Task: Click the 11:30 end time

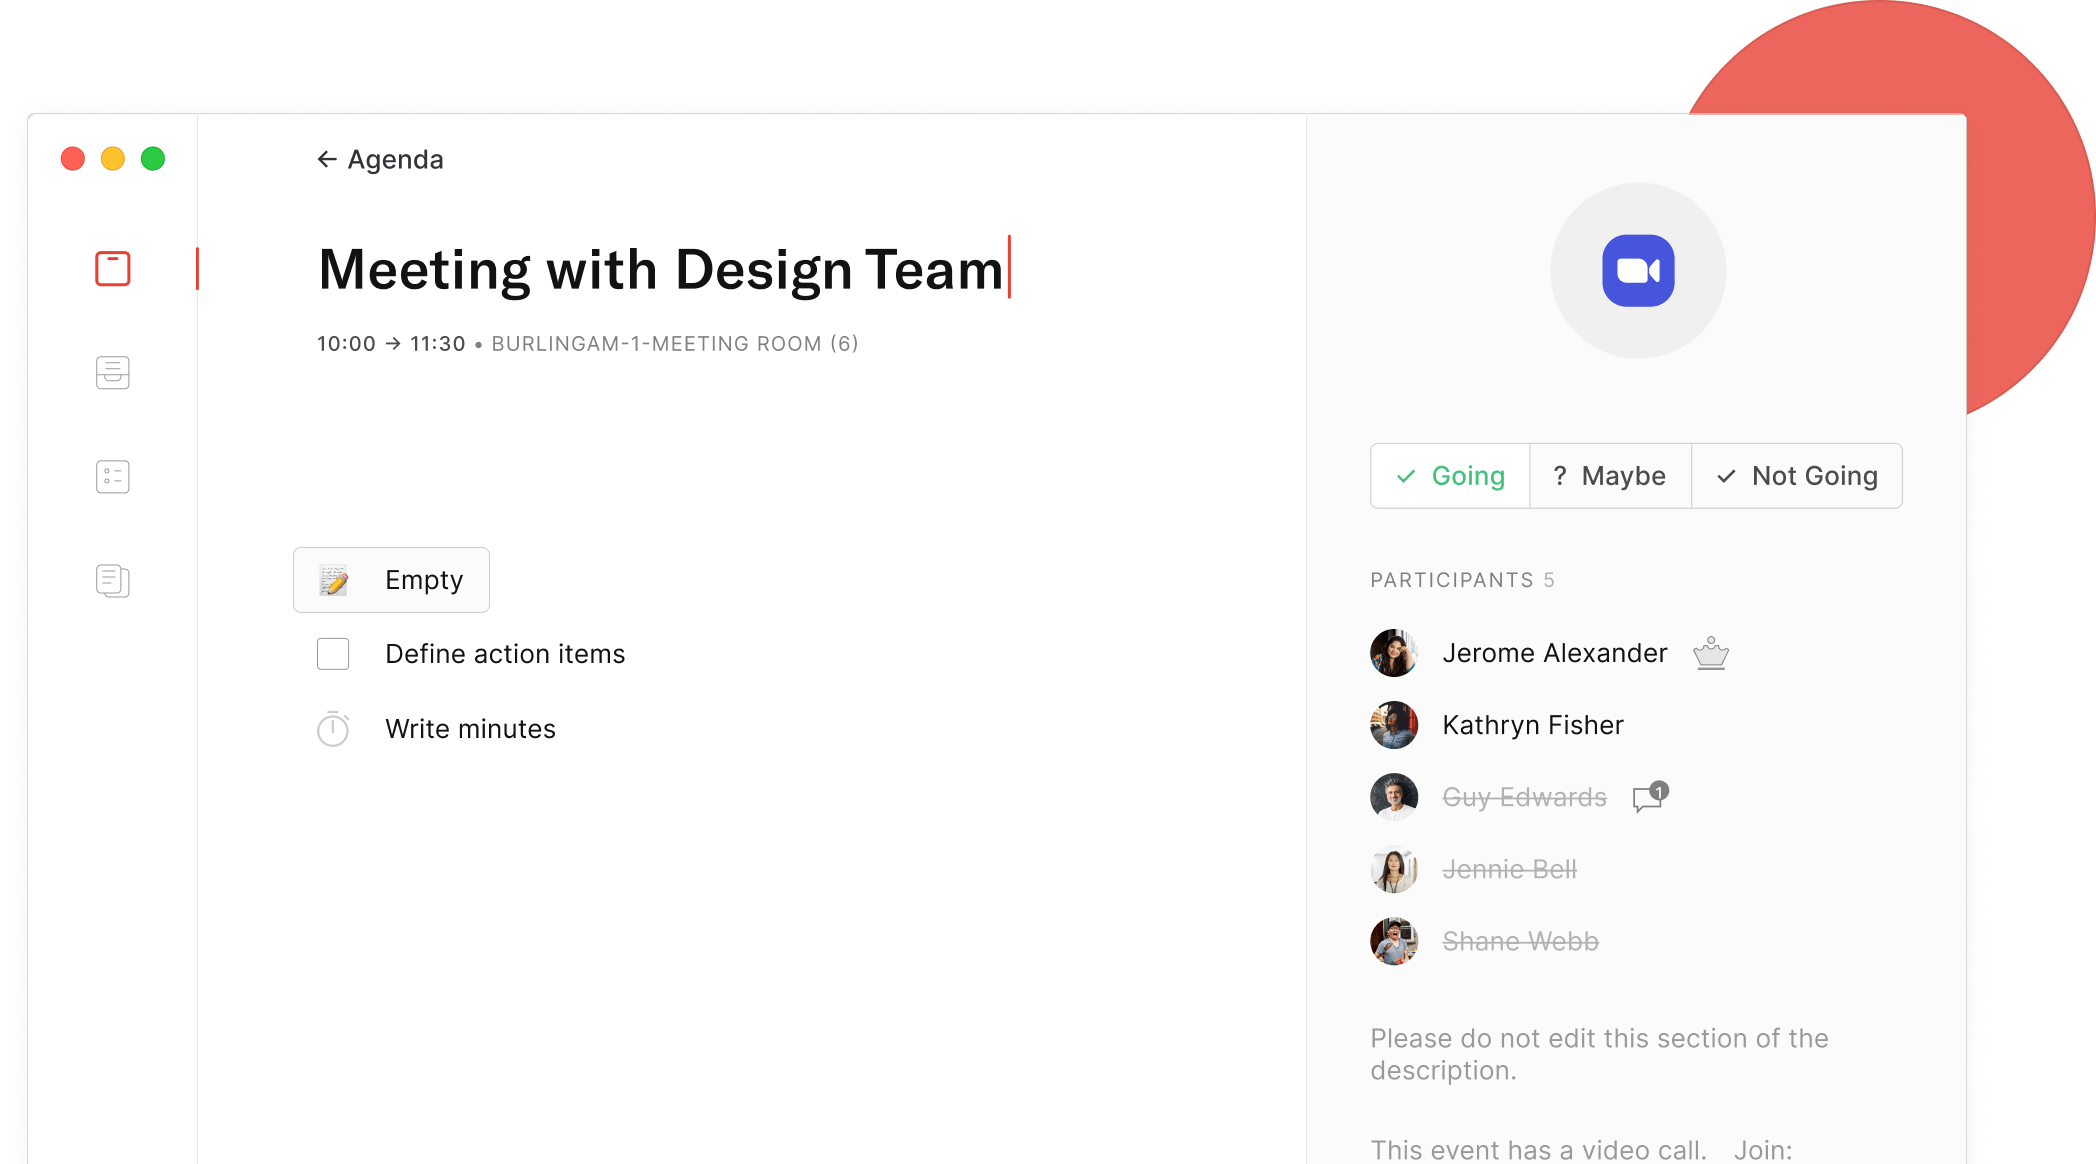Action: (438, 344)
